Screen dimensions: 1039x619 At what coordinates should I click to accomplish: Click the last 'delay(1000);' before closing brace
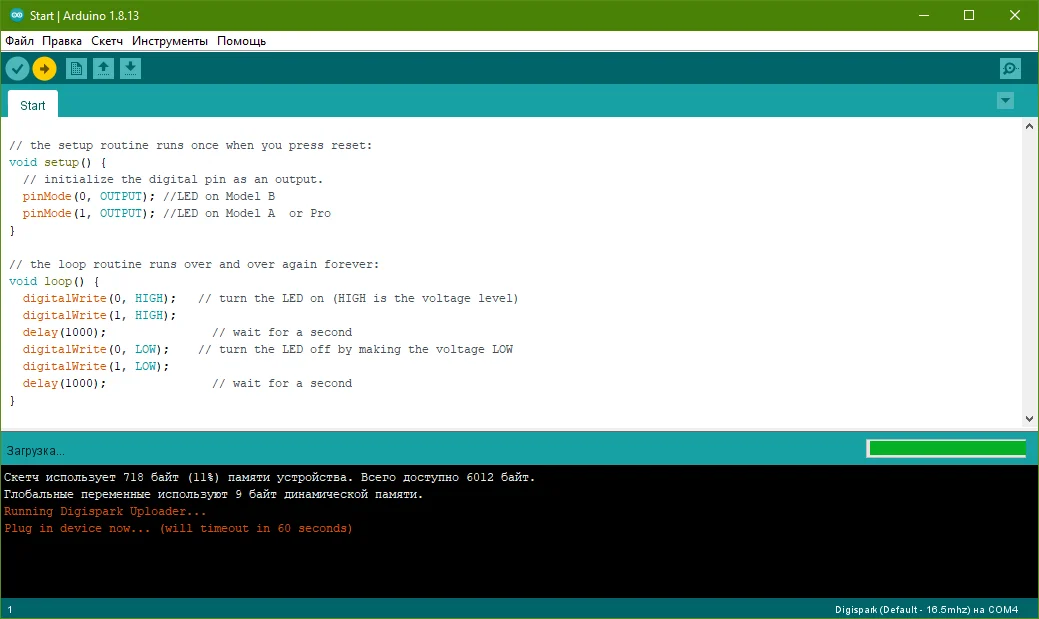(x=64, y=383)
